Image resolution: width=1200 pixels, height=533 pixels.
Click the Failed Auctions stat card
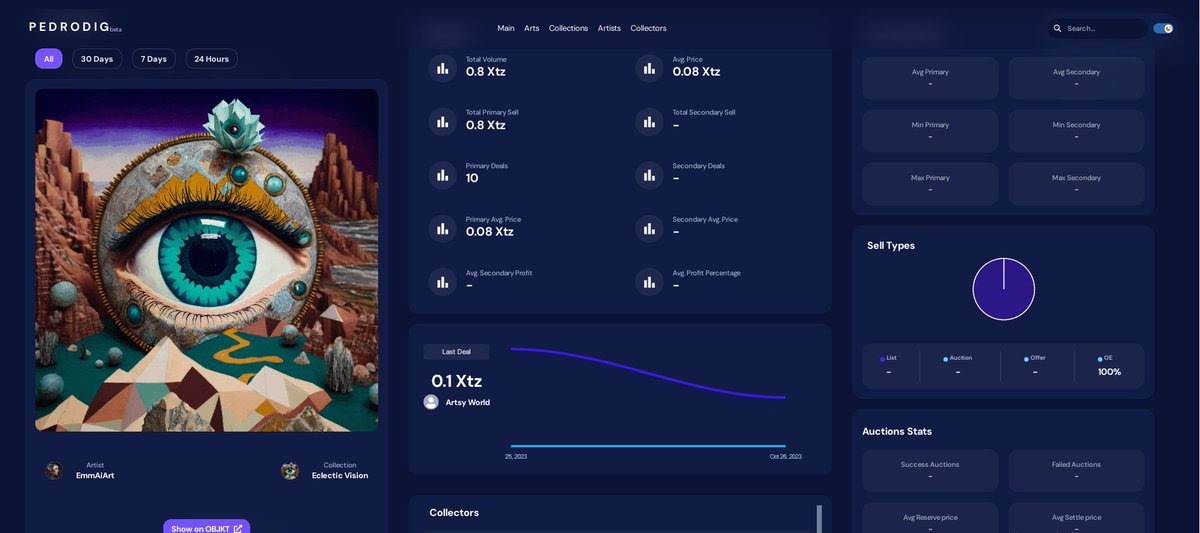click(x=1076, y=470)
